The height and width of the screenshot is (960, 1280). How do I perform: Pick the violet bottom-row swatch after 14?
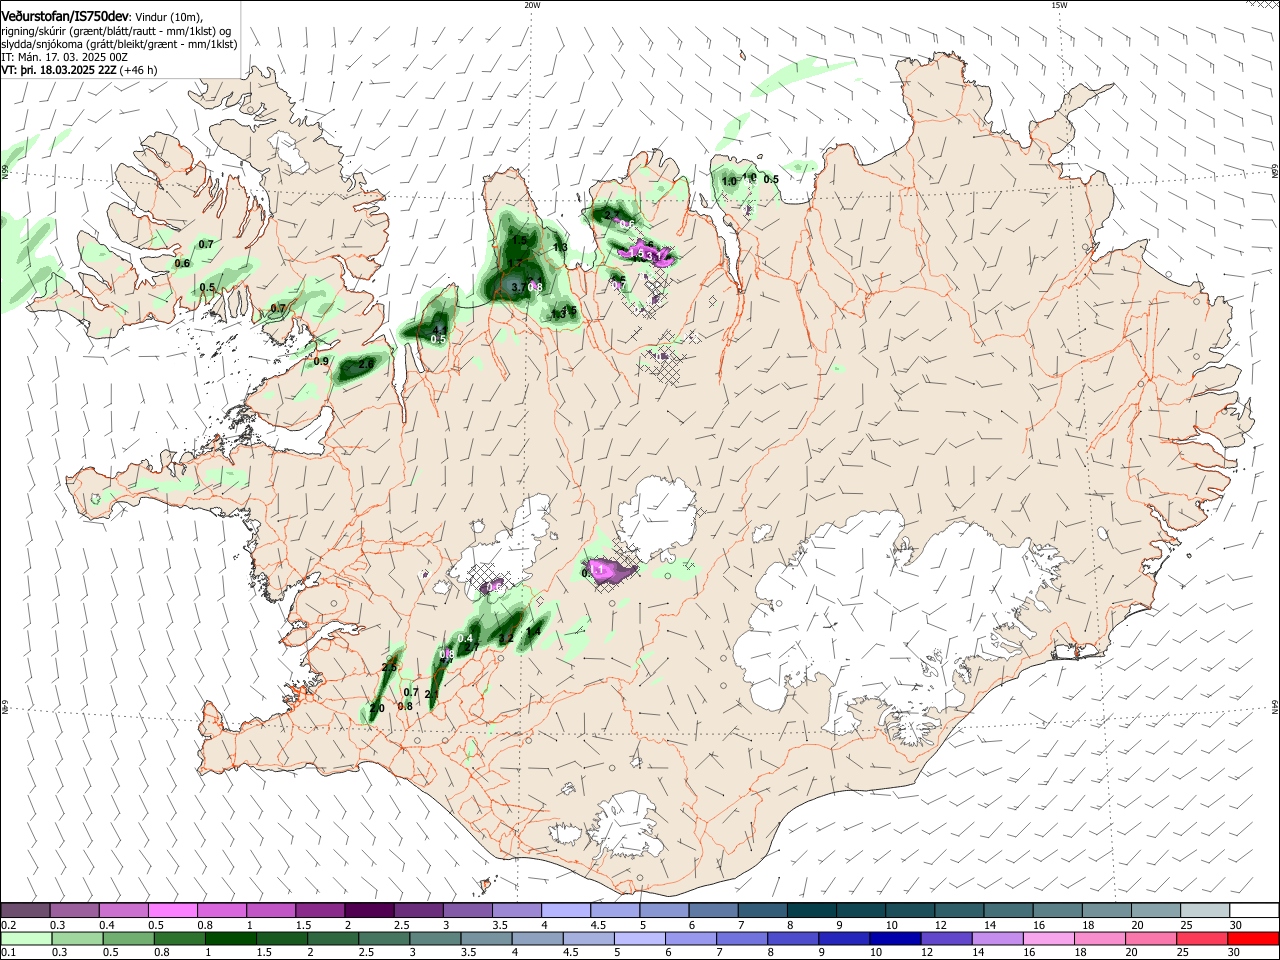997,938
